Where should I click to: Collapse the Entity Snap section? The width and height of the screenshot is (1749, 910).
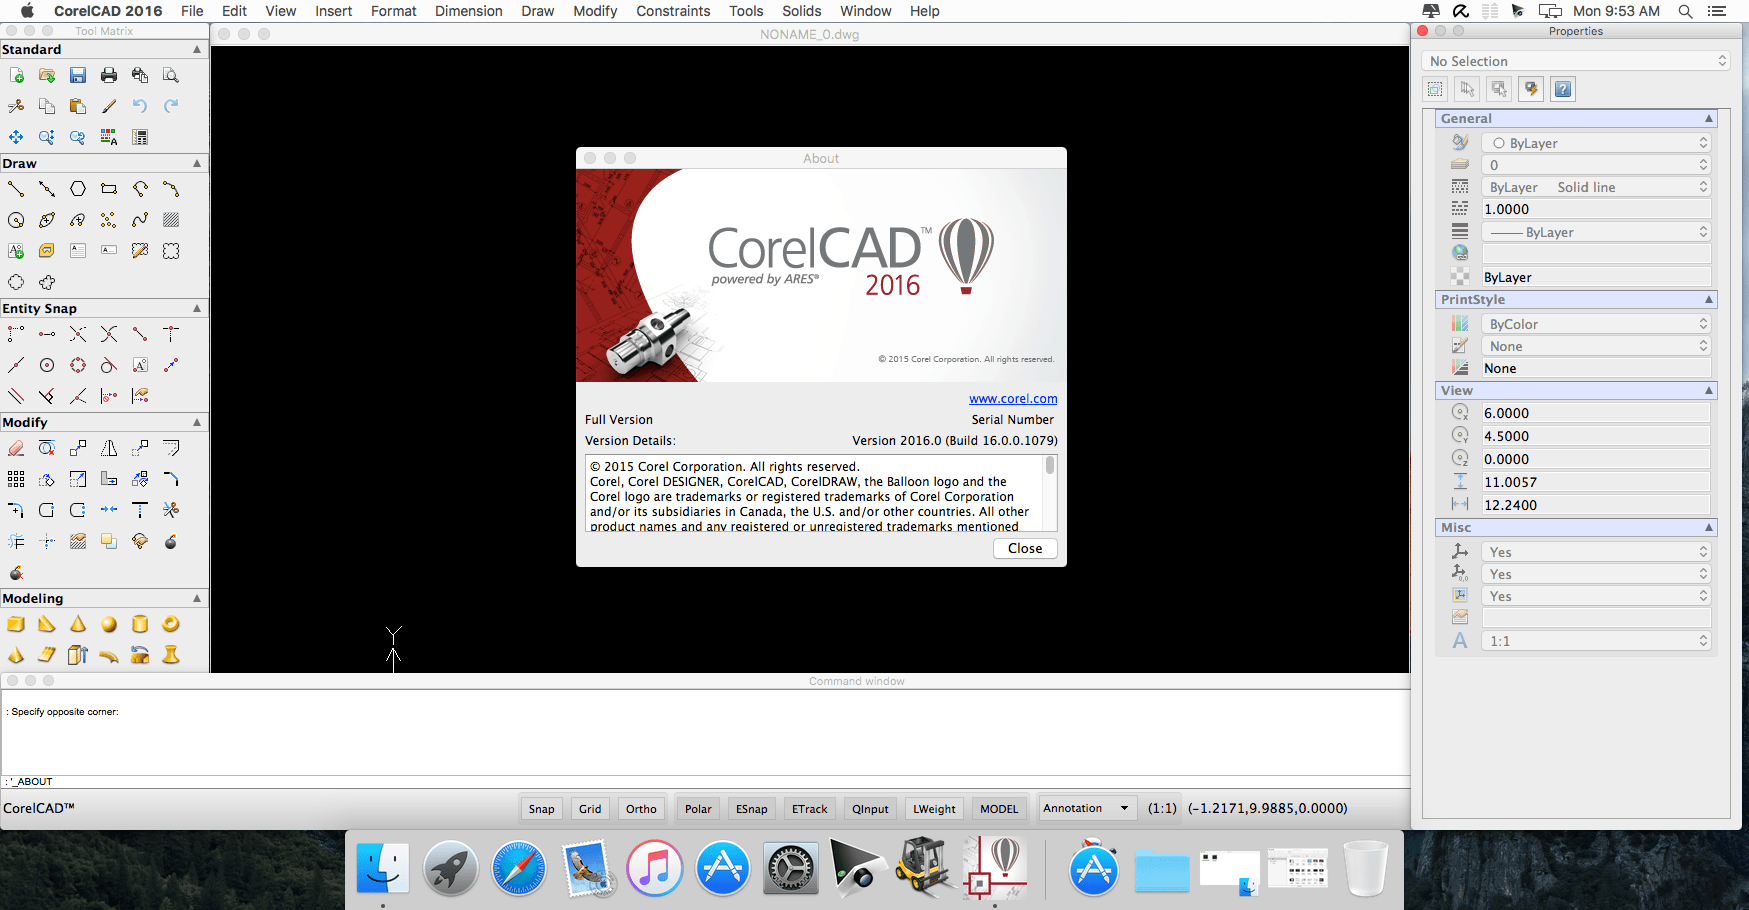[x=197, y=308]
